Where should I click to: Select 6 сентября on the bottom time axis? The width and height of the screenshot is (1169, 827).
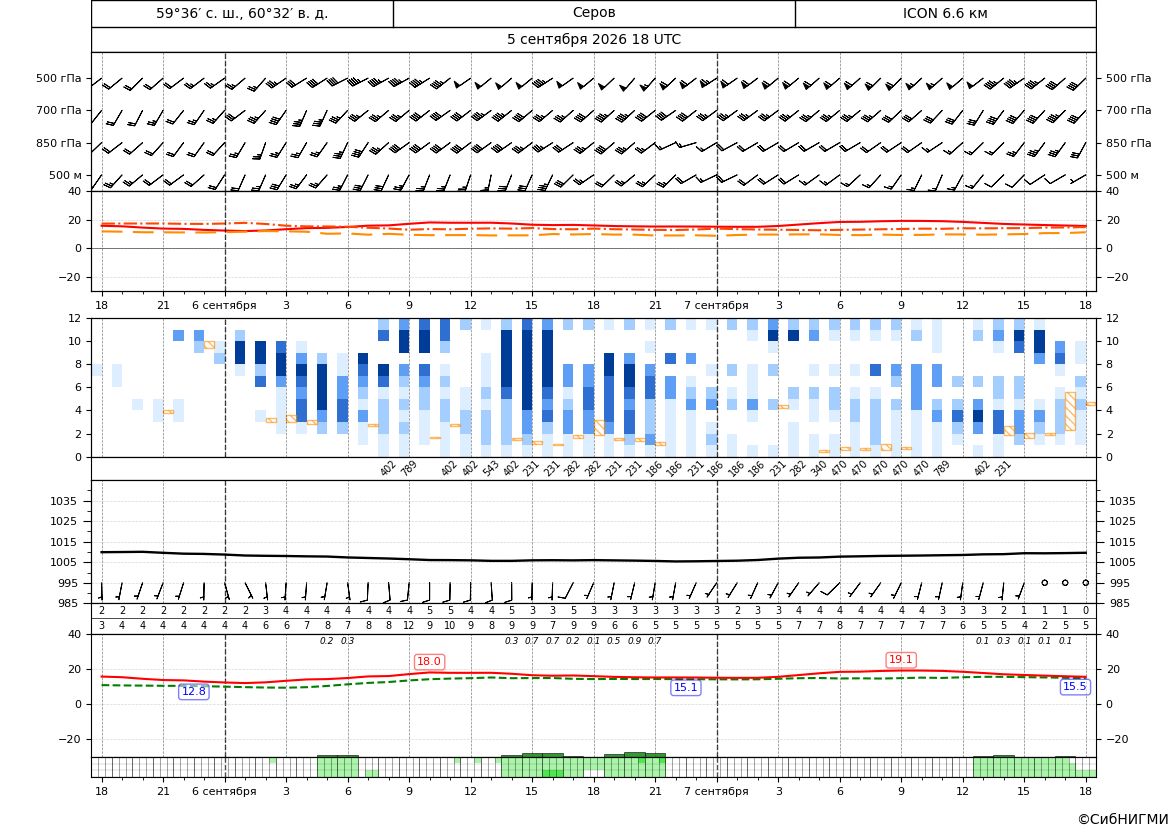point(224,791)
